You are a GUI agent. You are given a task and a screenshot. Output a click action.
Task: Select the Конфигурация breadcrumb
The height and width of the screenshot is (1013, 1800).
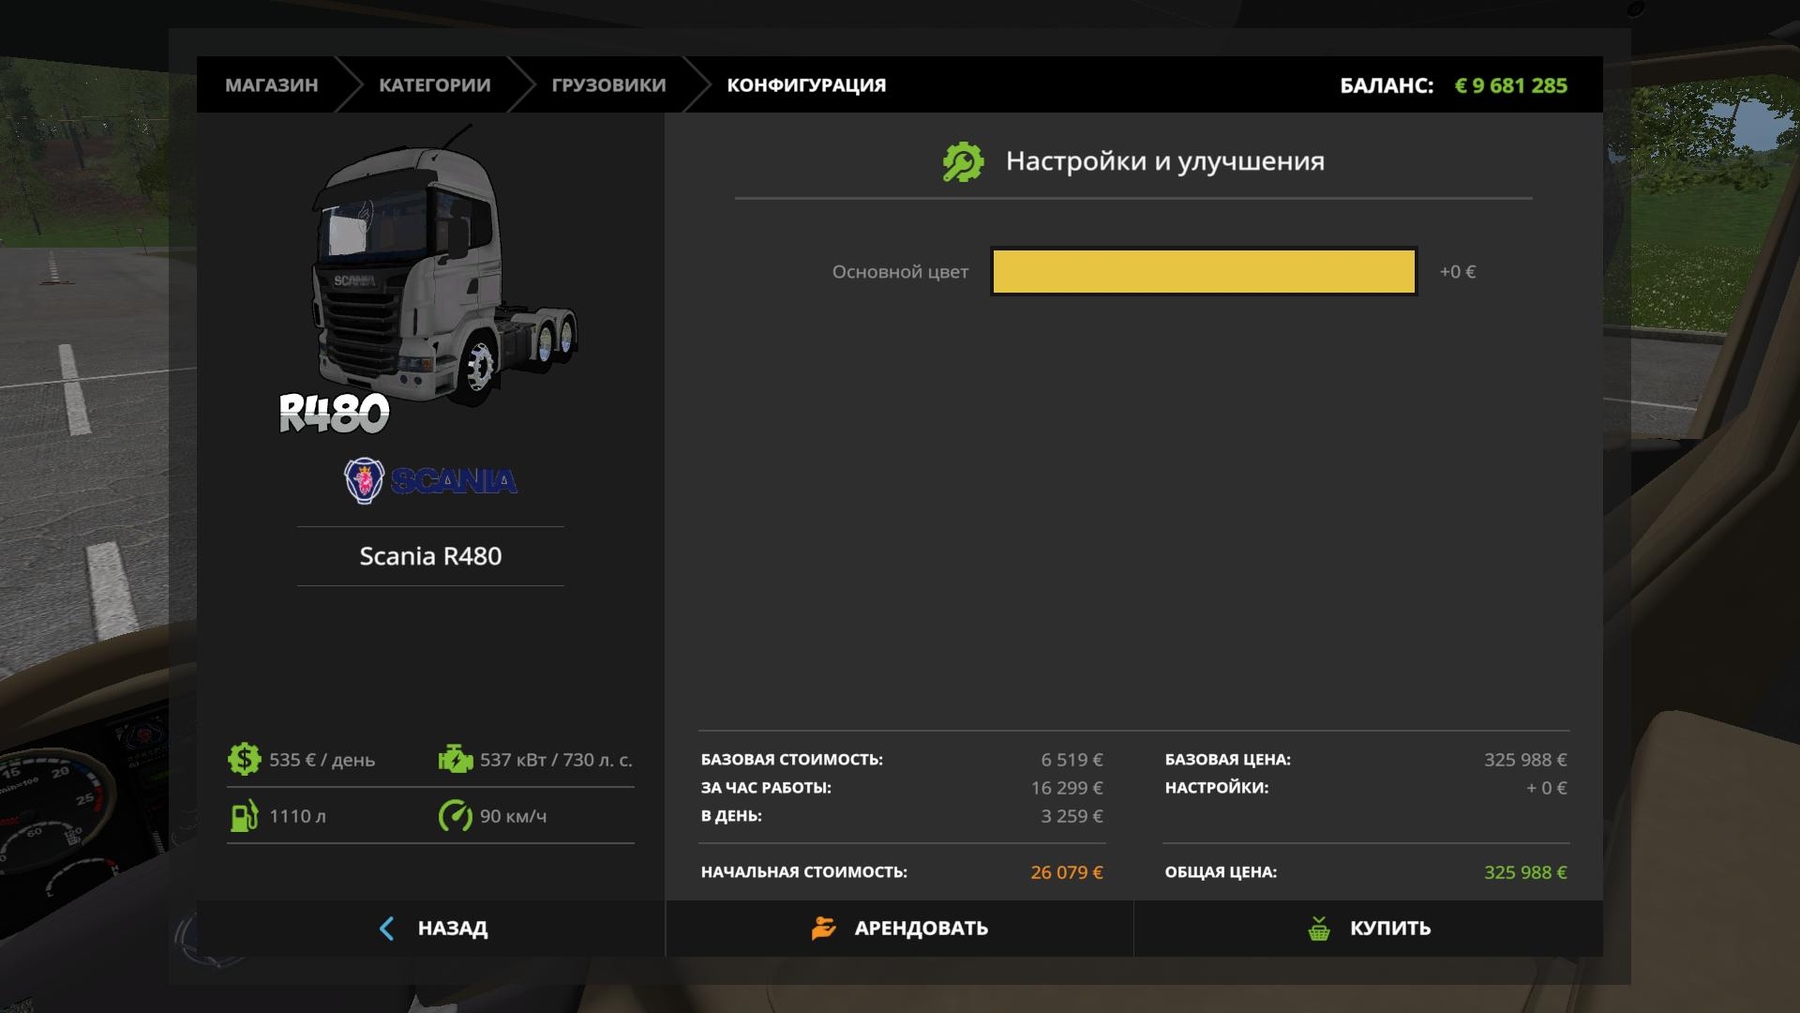click(x=806, y=85)
